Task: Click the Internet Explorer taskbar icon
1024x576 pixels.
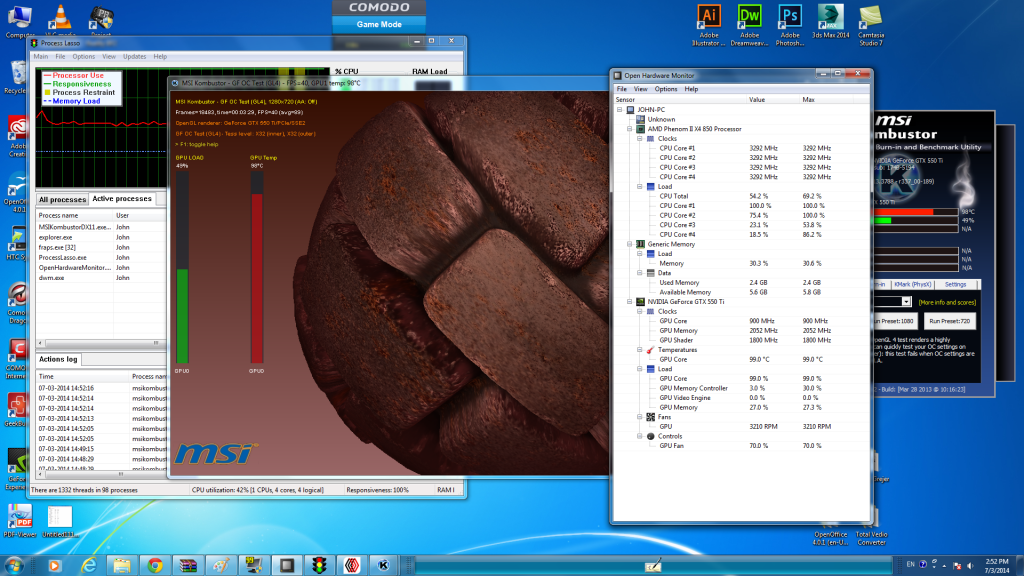Action: pos(89,565)
